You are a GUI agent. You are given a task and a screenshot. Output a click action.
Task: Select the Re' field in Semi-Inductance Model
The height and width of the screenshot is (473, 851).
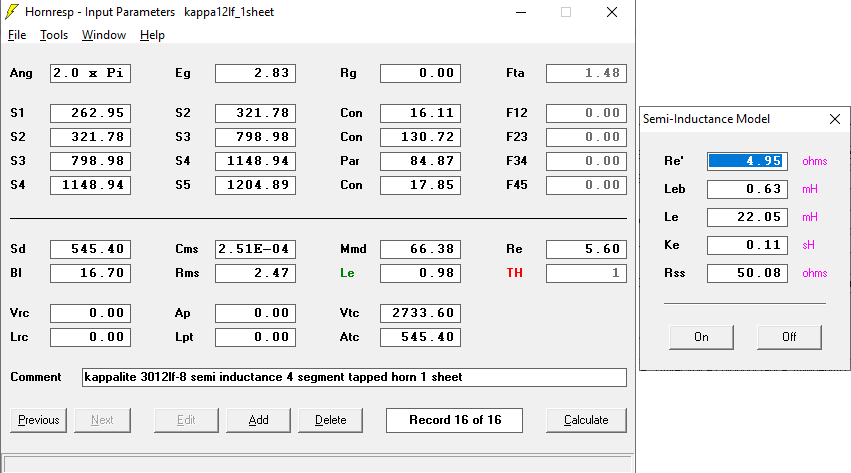[747, 161]
